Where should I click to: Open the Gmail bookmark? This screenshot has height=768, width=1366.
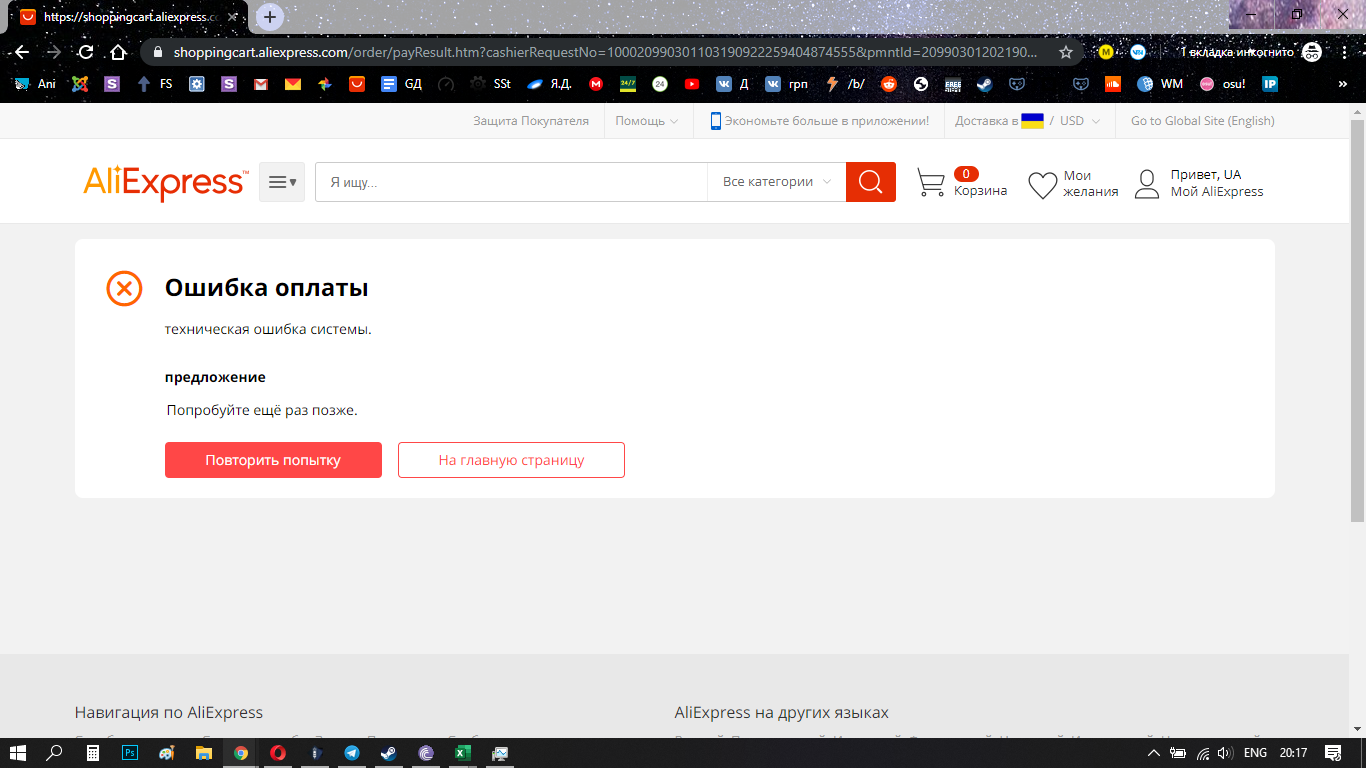[261, 84]
